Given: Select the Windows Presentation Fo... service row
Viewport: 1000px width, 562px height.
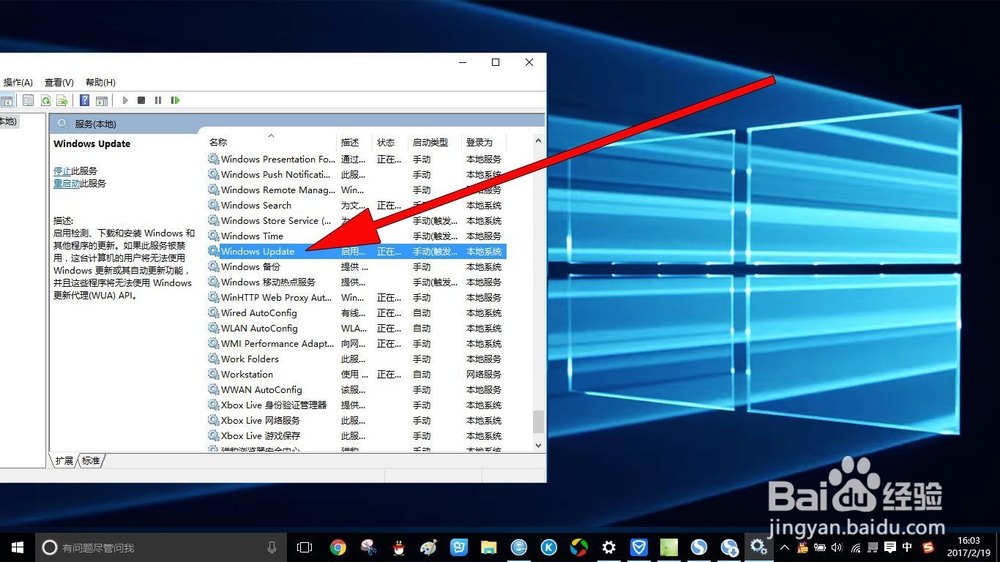Looking at the screenshot, I should 356,159.
